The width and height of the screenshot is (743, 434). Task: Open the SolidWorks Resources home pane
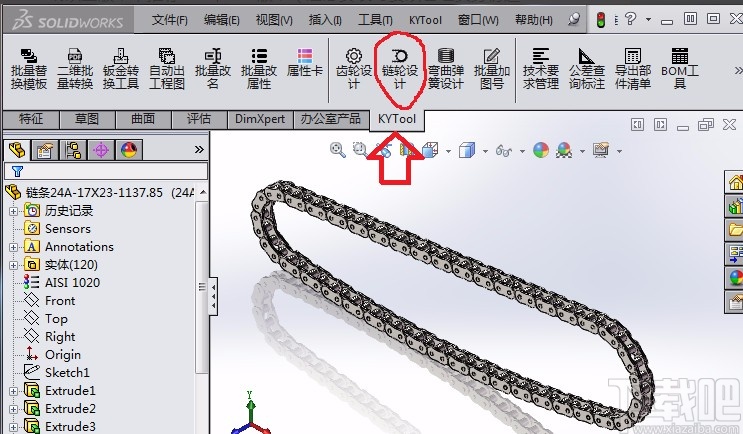[x=734, y=182]
